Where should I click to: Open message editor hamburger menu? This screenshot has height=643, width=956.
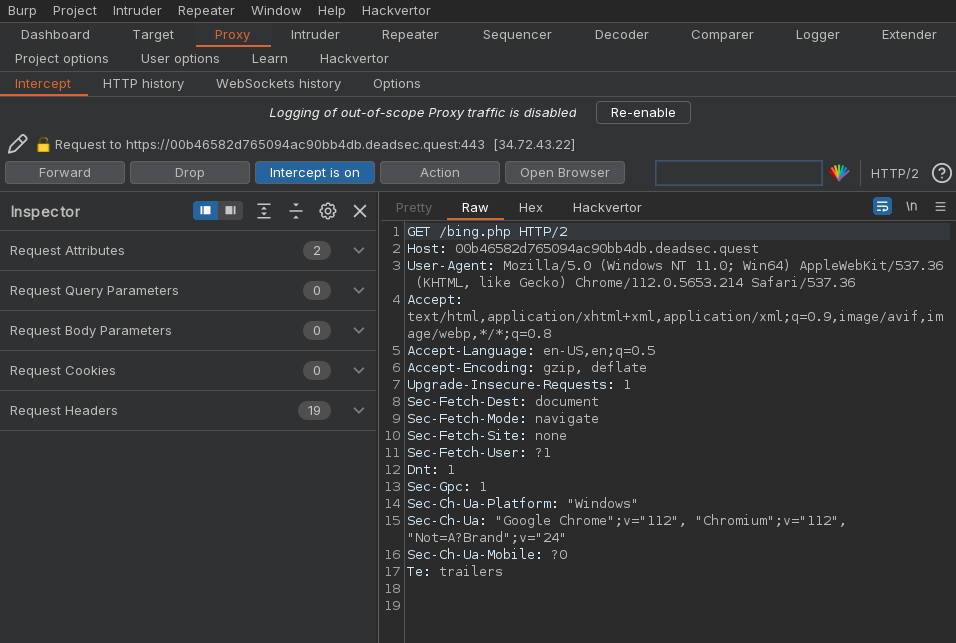tap(940, 207)
